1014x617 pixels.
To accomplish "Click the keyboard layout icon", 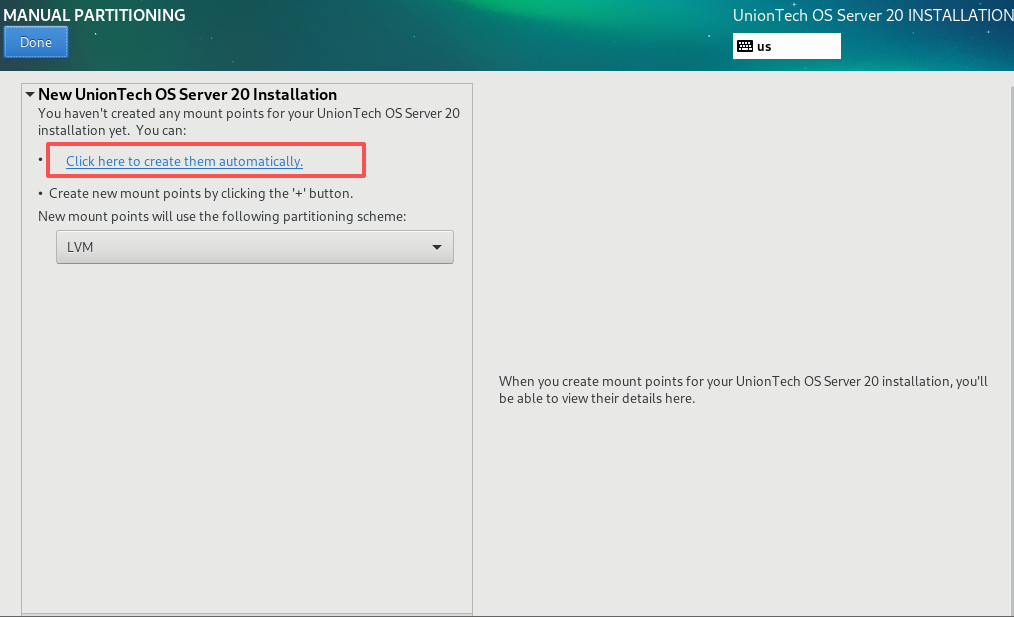I will (745, 46).
